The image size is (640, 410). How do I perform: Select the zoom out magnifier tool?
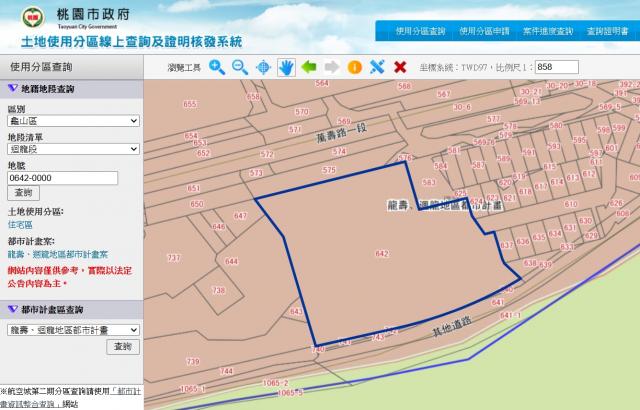(x=240, y=67)
